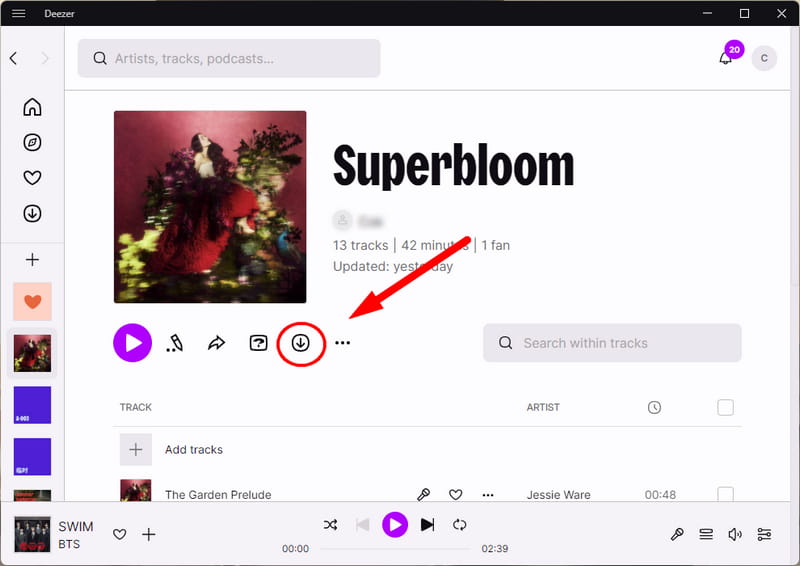Click the Superbloom playlist cover art
The width and height of the screenshot is (800, 566).
(x=210, y=207)
